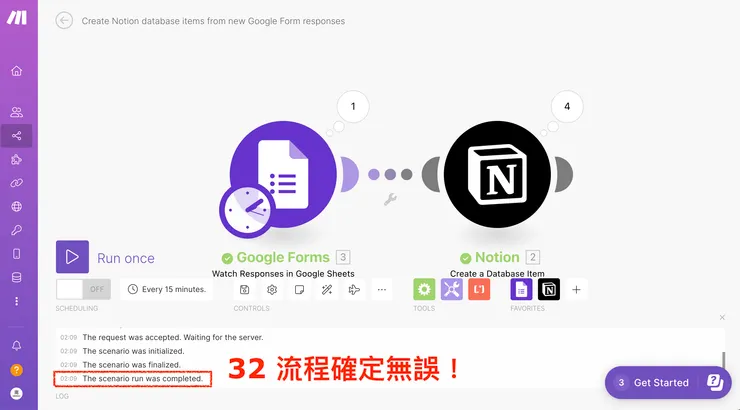Open Notion output bubble 4
This screenshot has width=740, height=410.
click(x=567, y=107)
